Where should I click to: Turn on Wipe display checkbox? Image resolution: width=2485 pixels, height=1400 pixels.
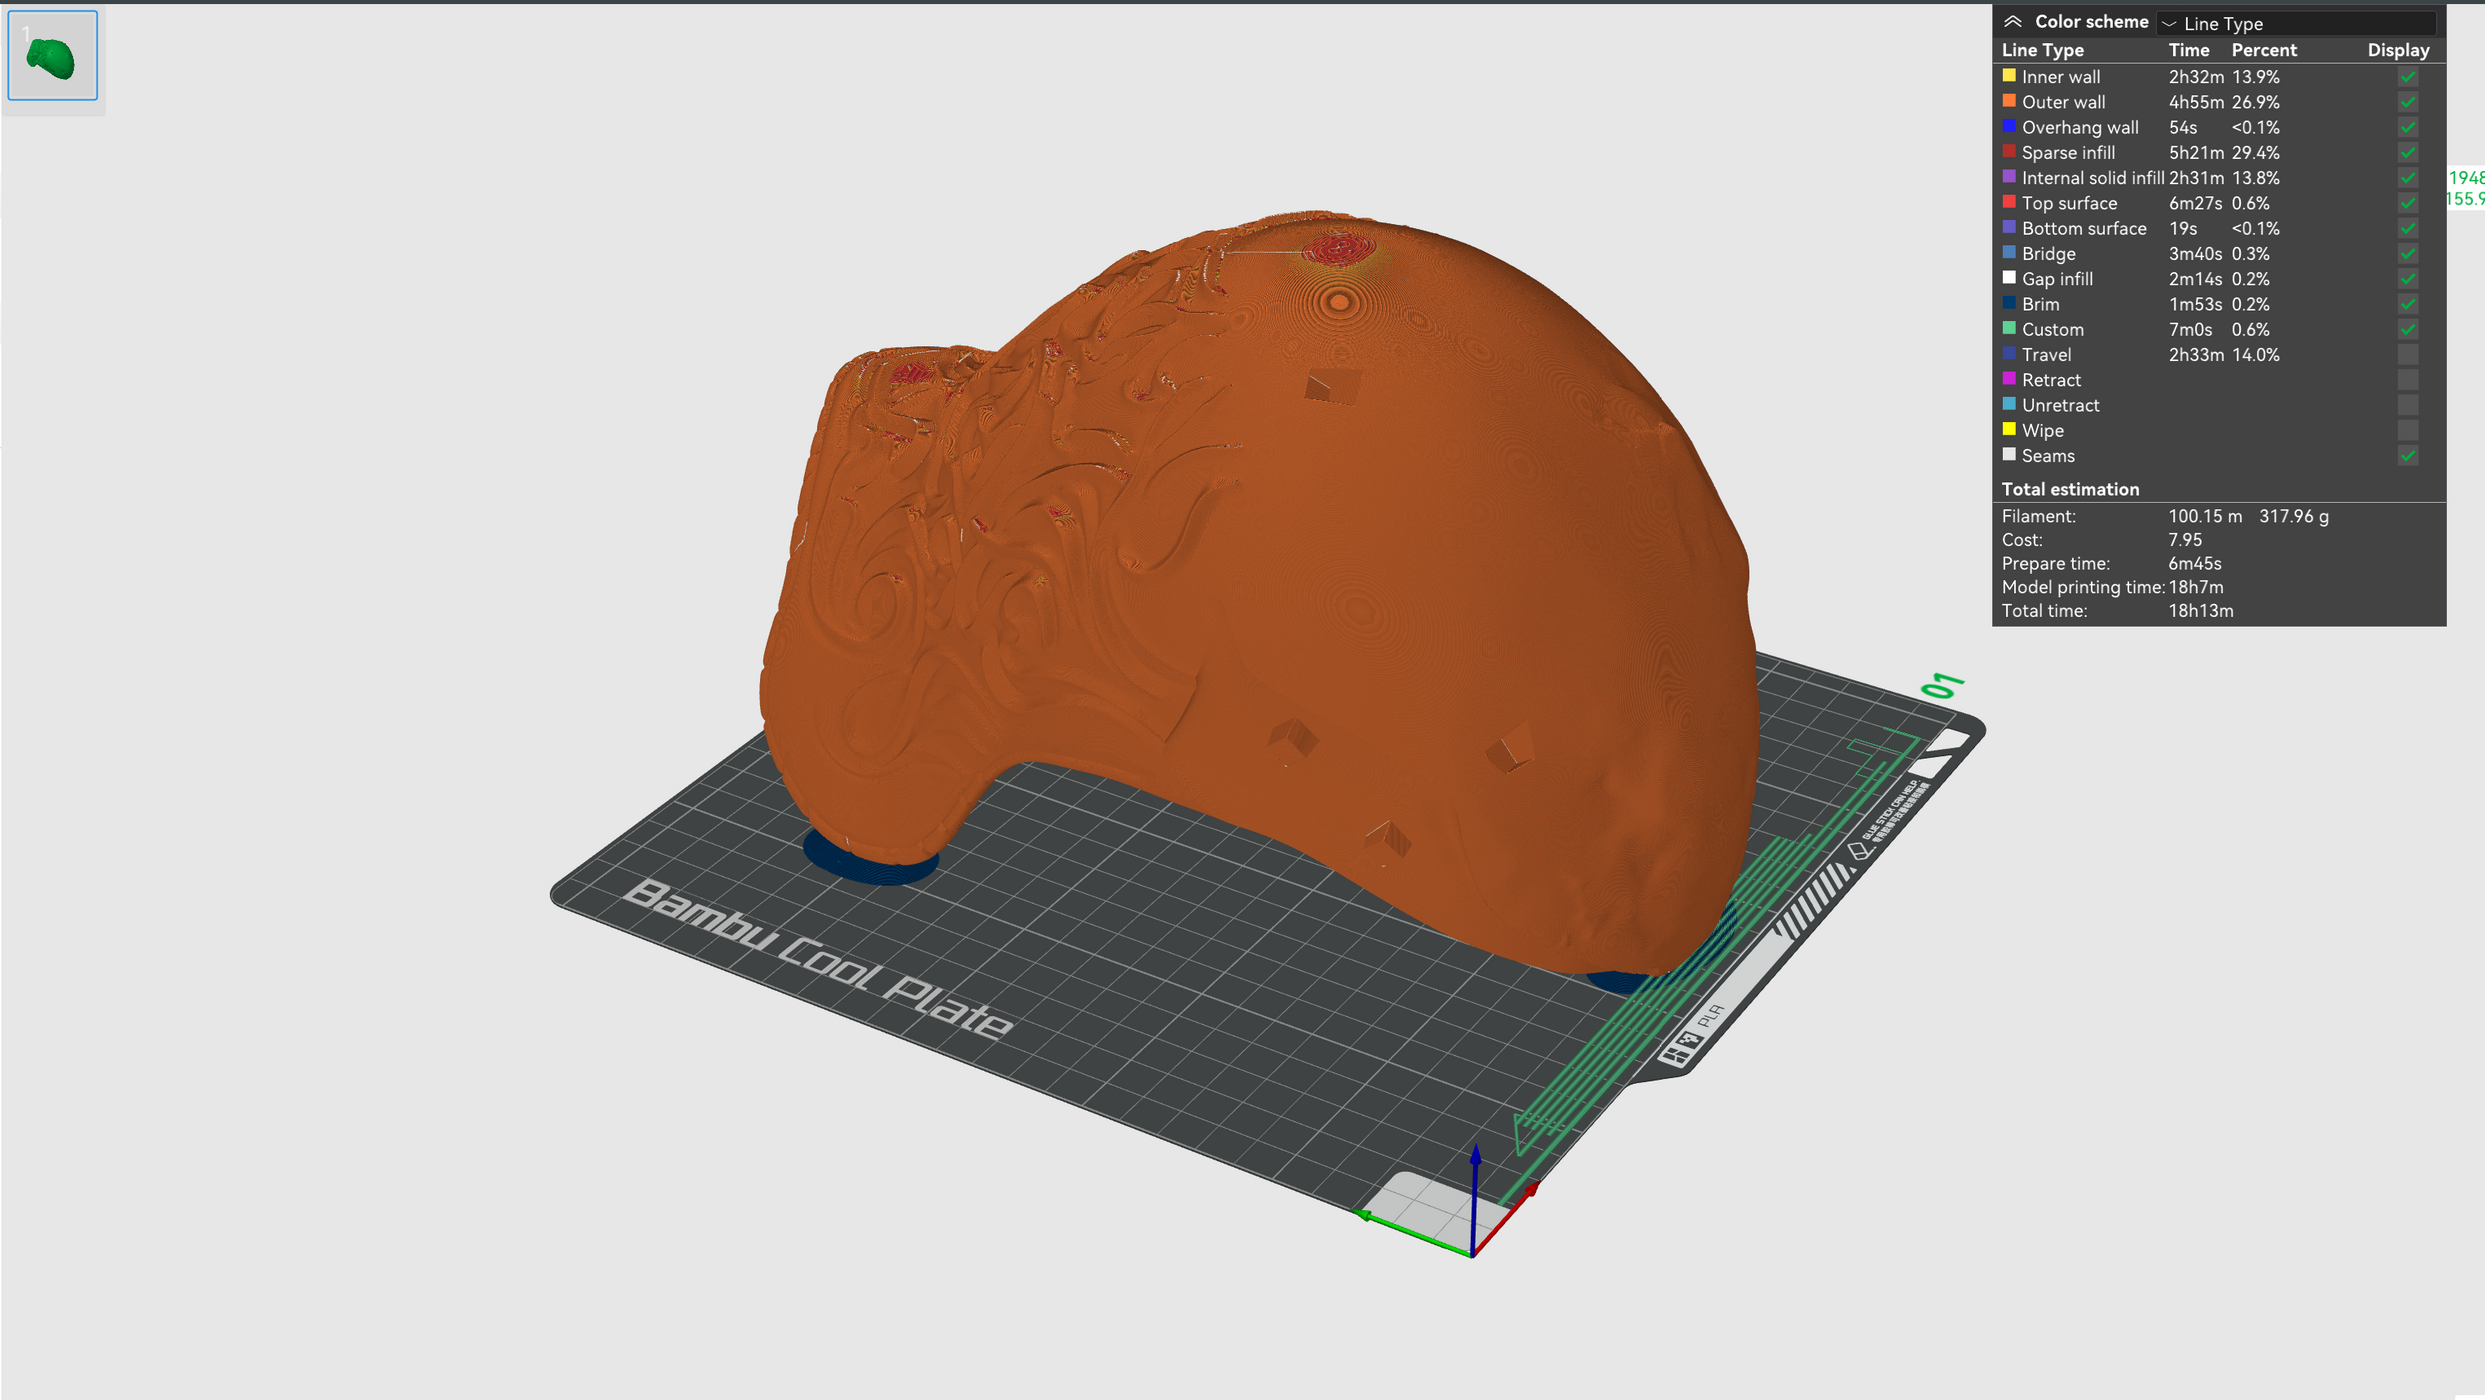(x=2407, y=431)
